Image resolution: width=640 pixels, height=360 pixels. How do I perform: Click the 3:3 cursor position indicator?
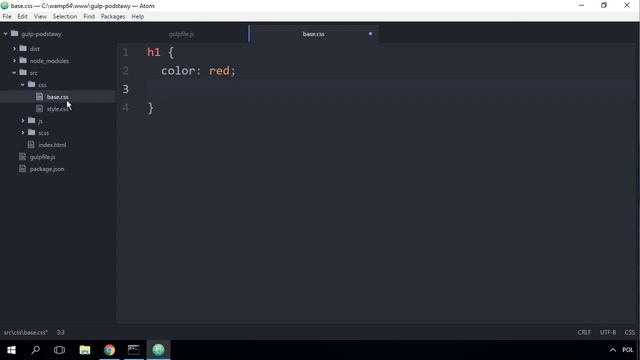coord(60,332)
